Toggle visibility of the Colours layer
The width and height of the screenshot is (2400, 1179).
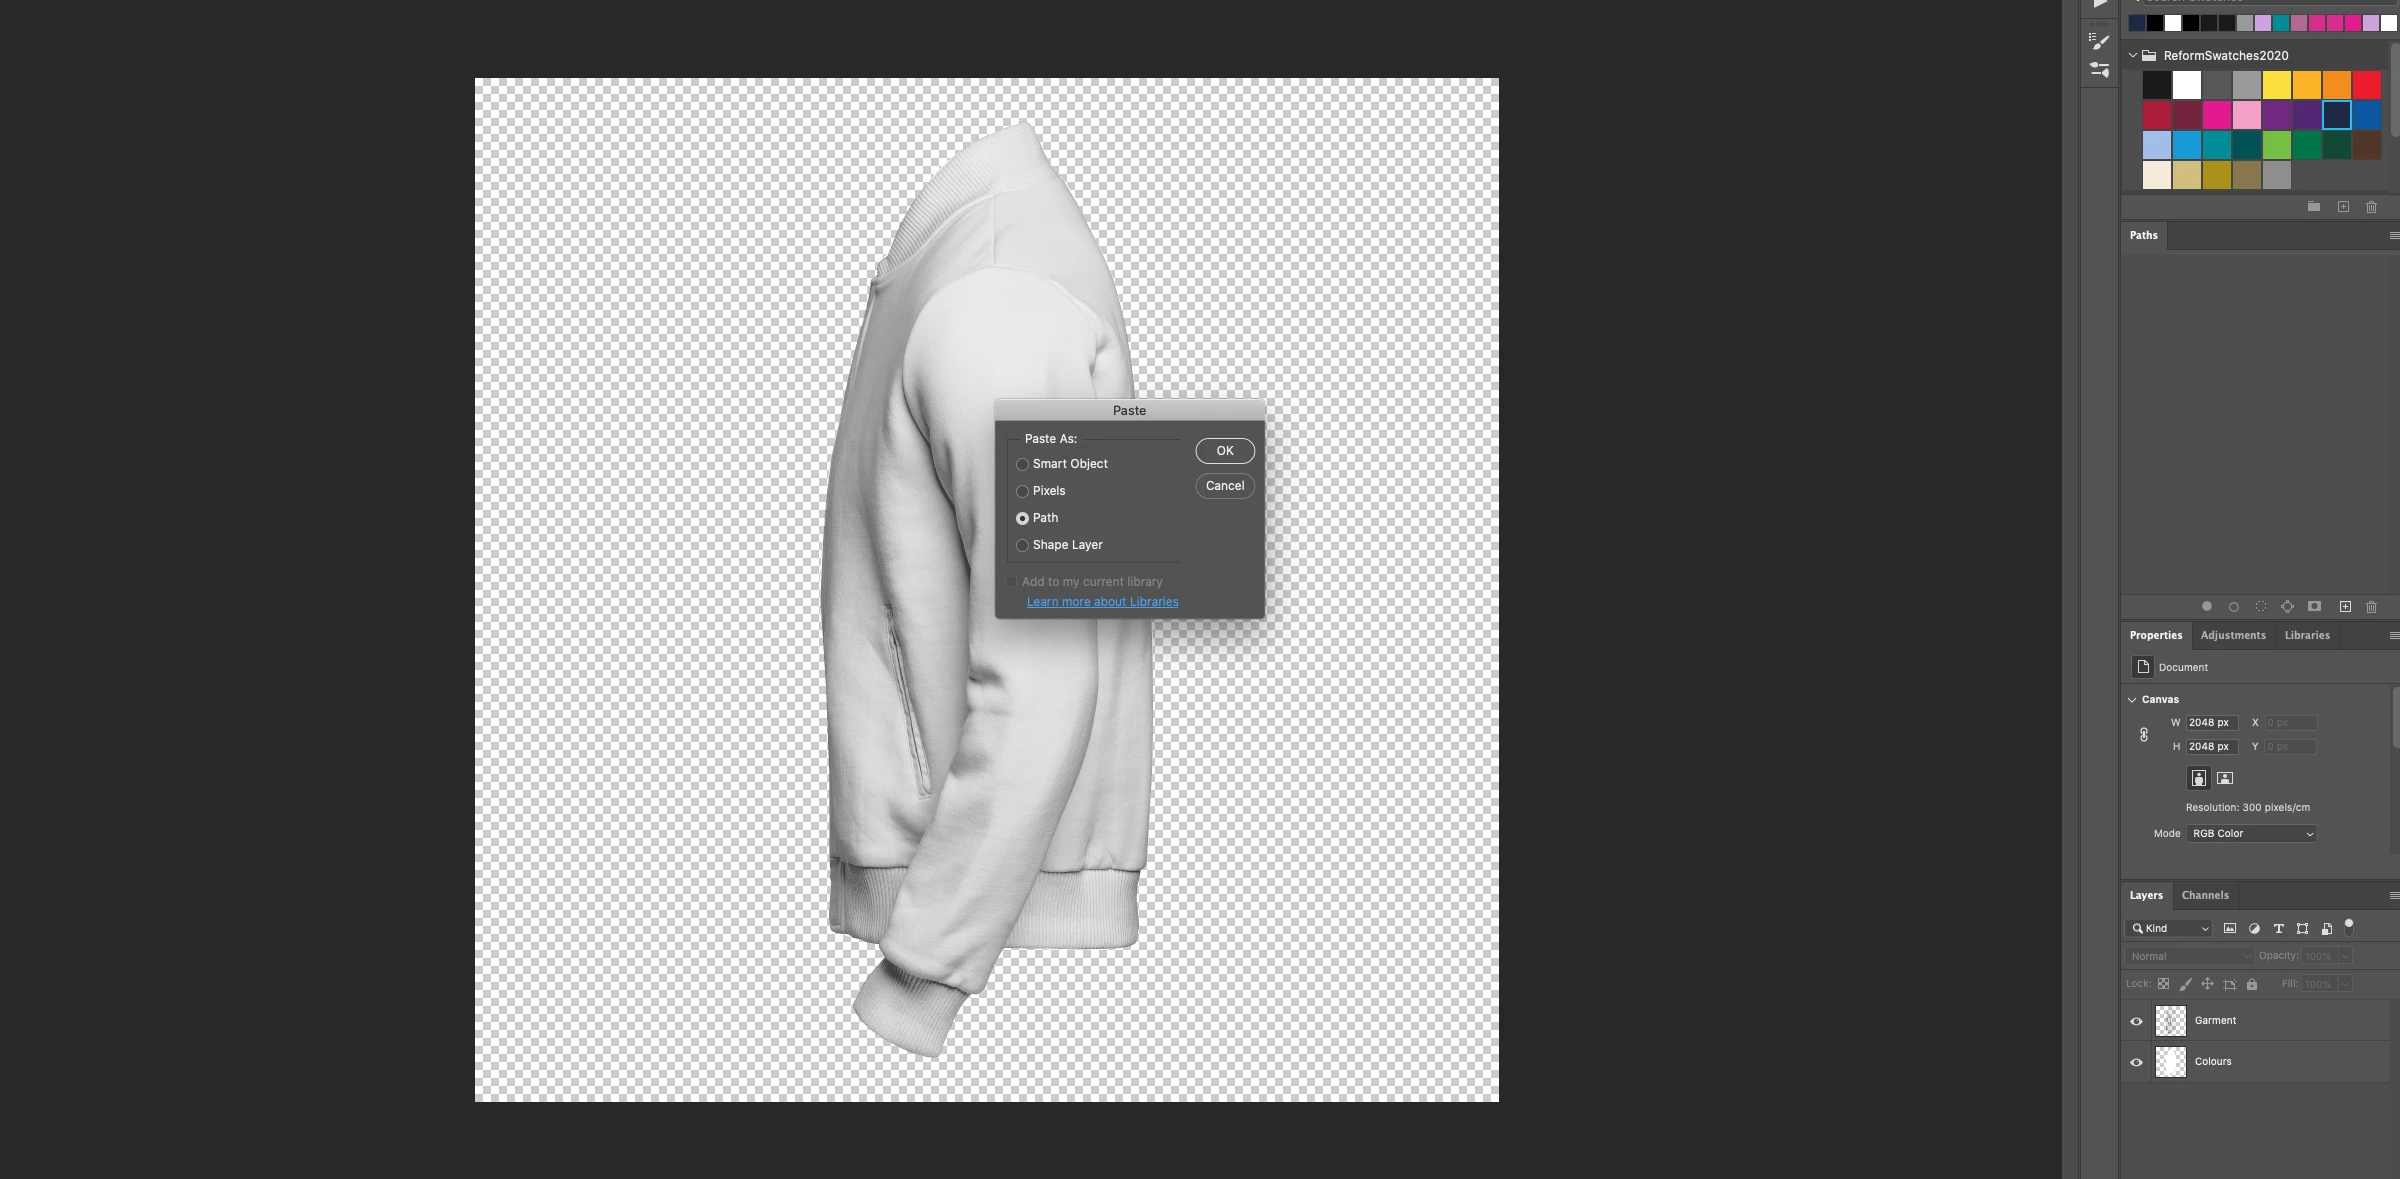pos(2137,1062)
